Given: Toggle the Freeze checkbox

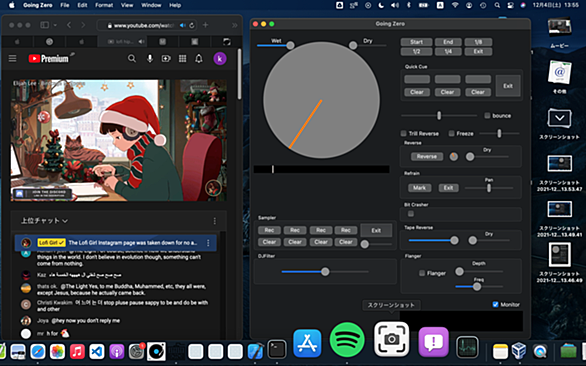Looking at the screenshot, I should 451,133.
